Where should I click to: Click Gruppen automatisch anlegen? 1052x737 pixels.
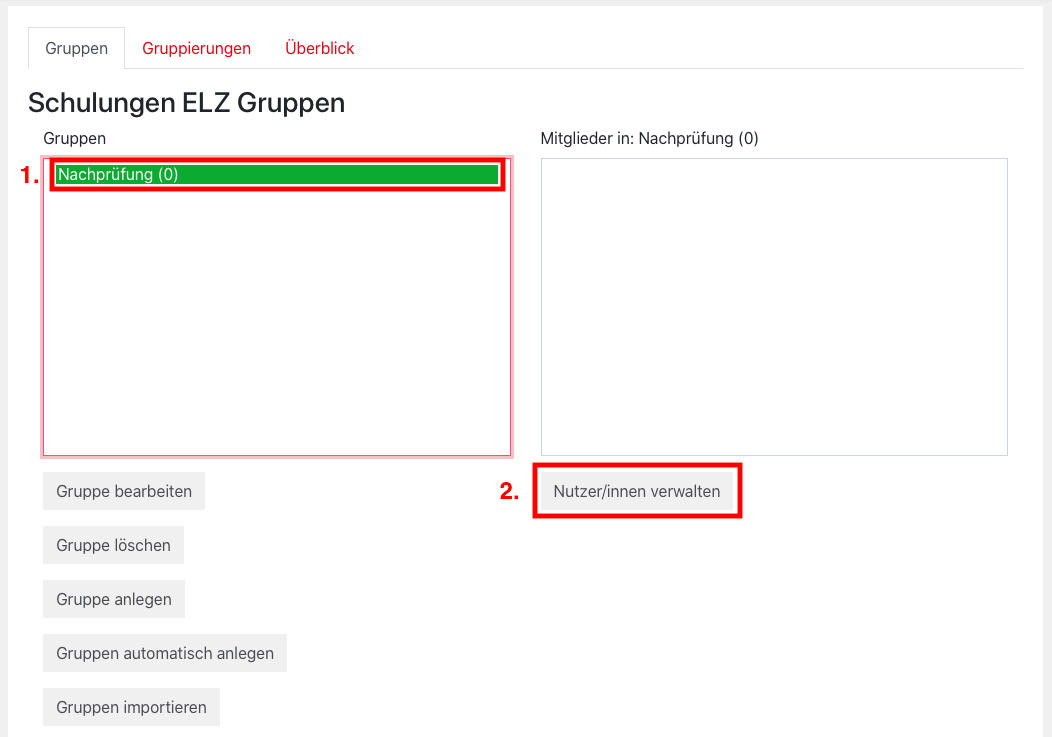click(165, 653)
